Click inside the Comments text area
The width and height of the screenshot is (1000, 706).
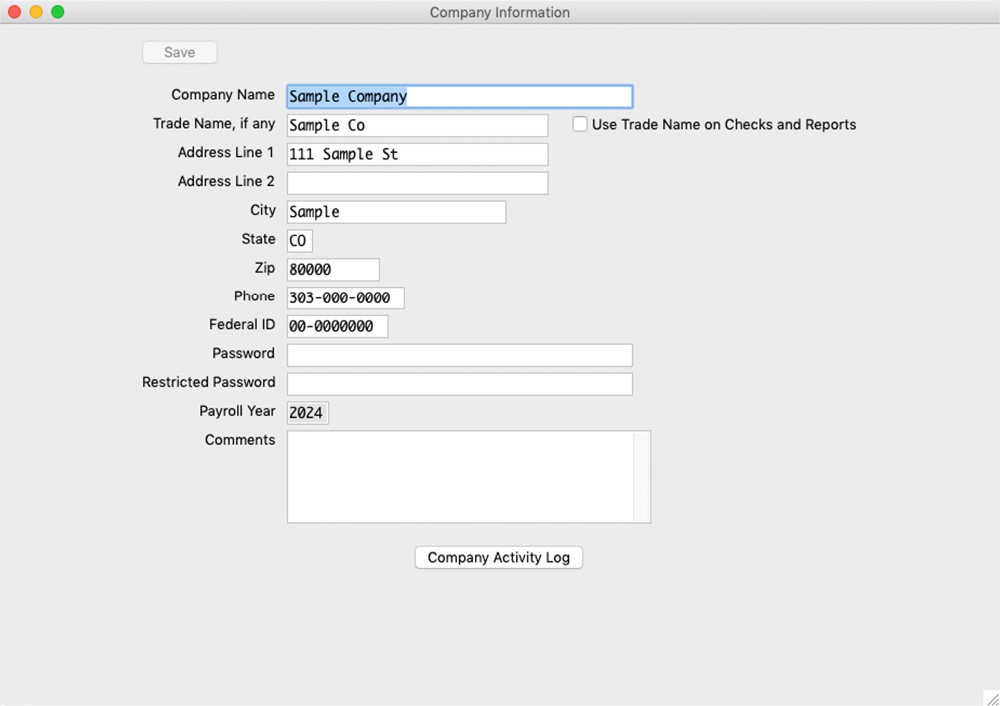click(460, 476)
